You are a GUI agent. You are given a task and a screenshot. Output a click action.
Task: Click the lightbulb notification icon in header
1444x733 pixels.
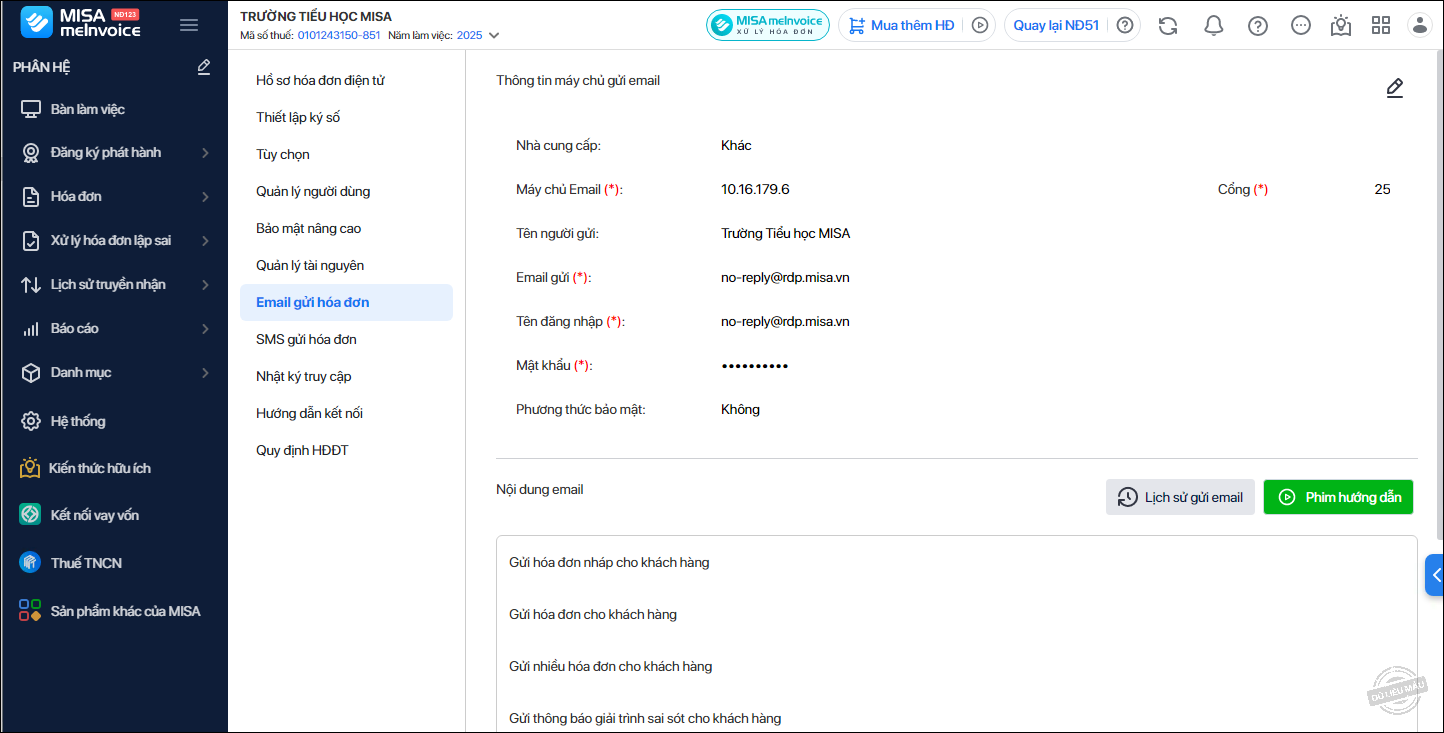(x=1341, y=25)
